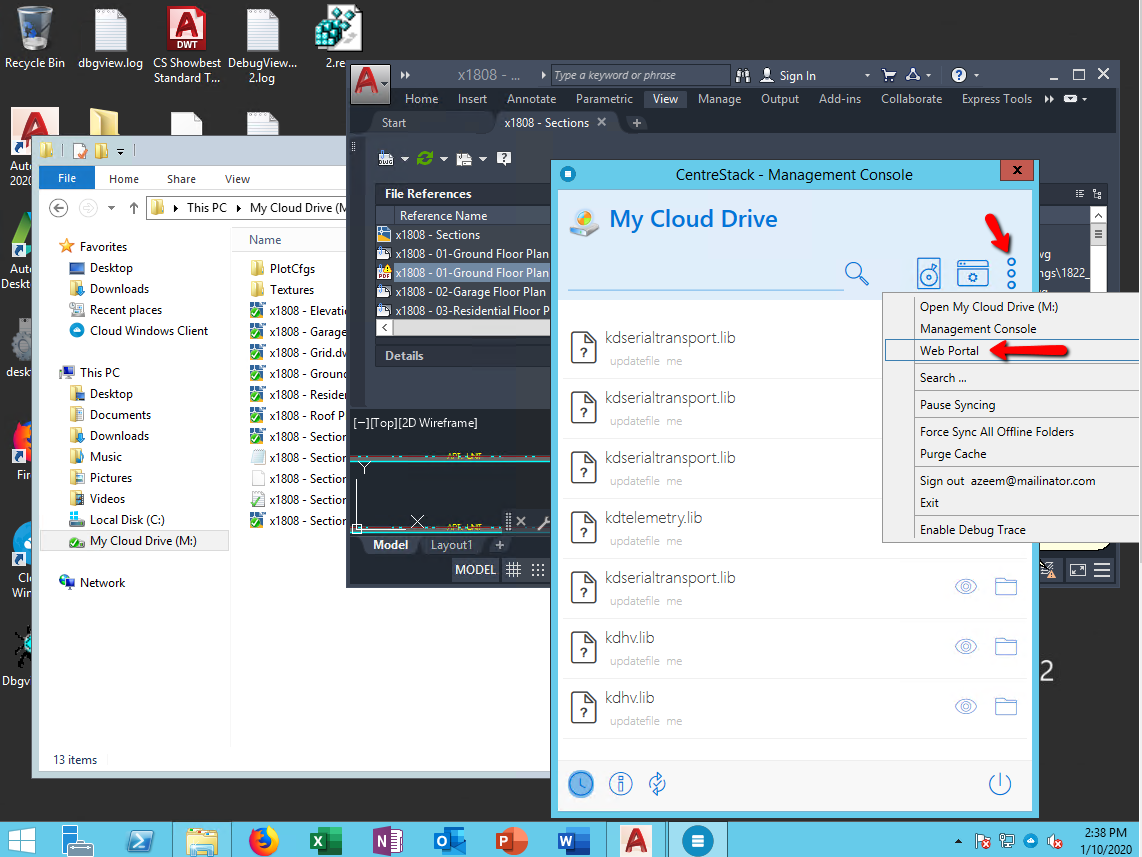Select the kdtelemetry.lib file entry
The width and height of the screenshot is (1142, 857).
click(653, 518)
